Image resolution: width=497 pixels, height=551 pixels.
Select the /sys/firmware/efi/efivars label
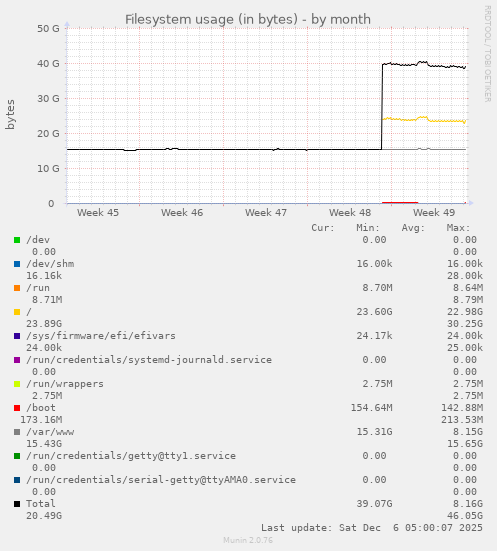point(101,336)
